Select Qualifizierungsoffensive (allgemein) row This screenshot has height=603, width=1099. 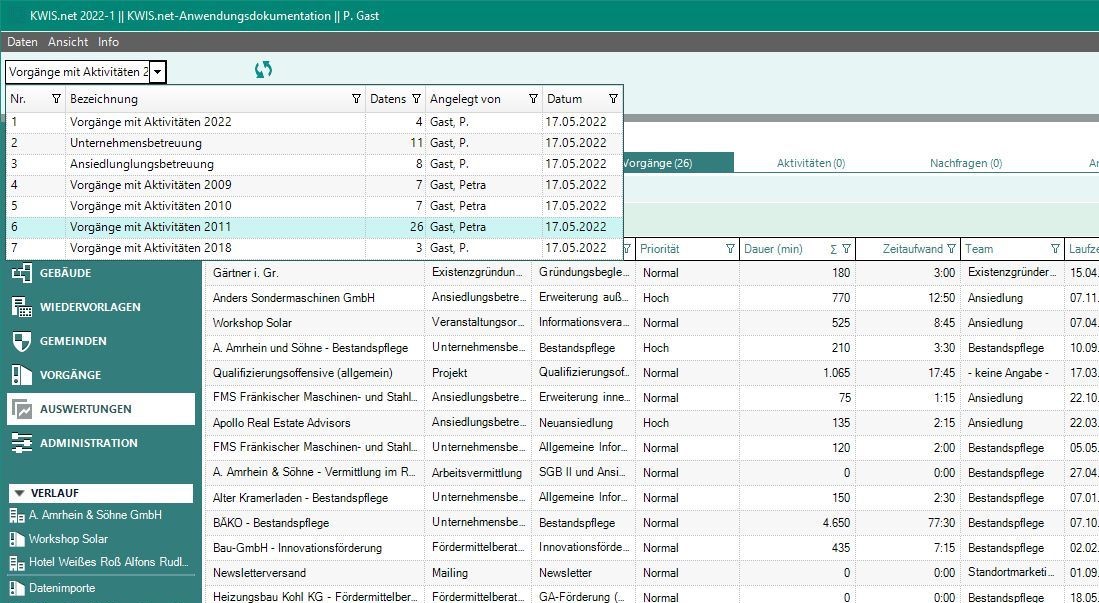pyautogui.click(x=652, y=373)
